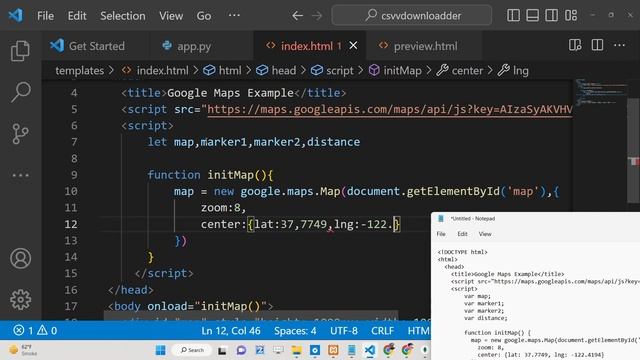The width and height of the screenshot is (640, 360).
Task: Toggle the bottom panel layout icon
Action: click(532, 16)
